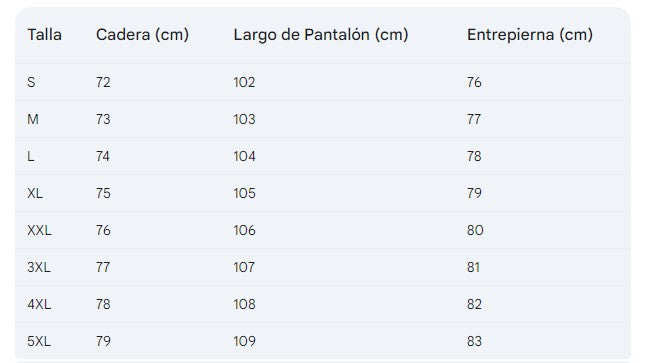The width and height of the screenshot is (647, 363).
Task: Select hip value 75 in XL row
Action: pyautogui.click(x=103, y=193)
